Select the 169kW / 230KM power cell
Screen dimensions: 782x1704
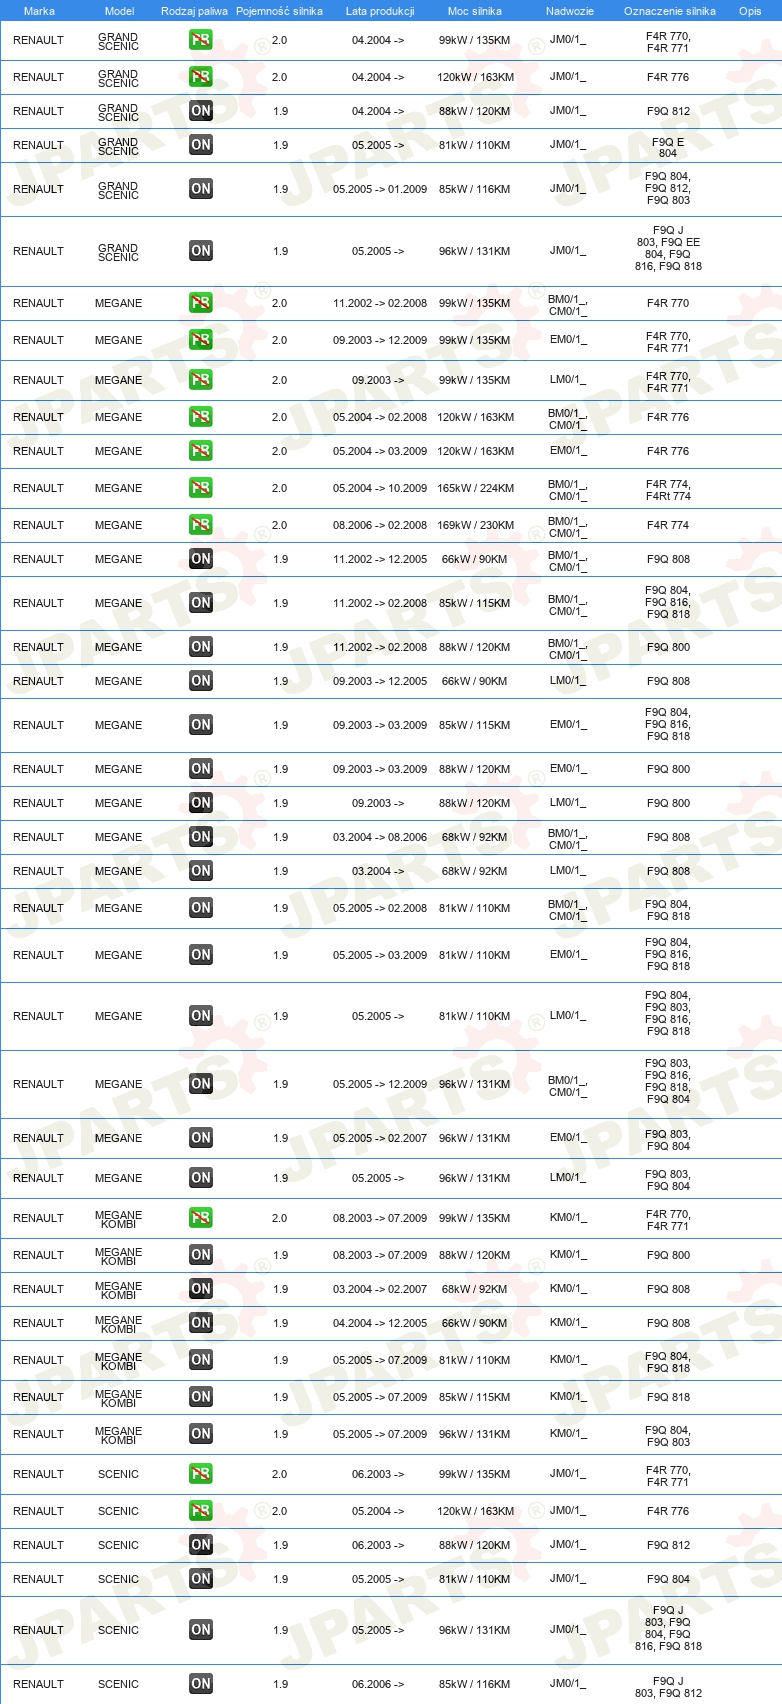pos(476,525)
